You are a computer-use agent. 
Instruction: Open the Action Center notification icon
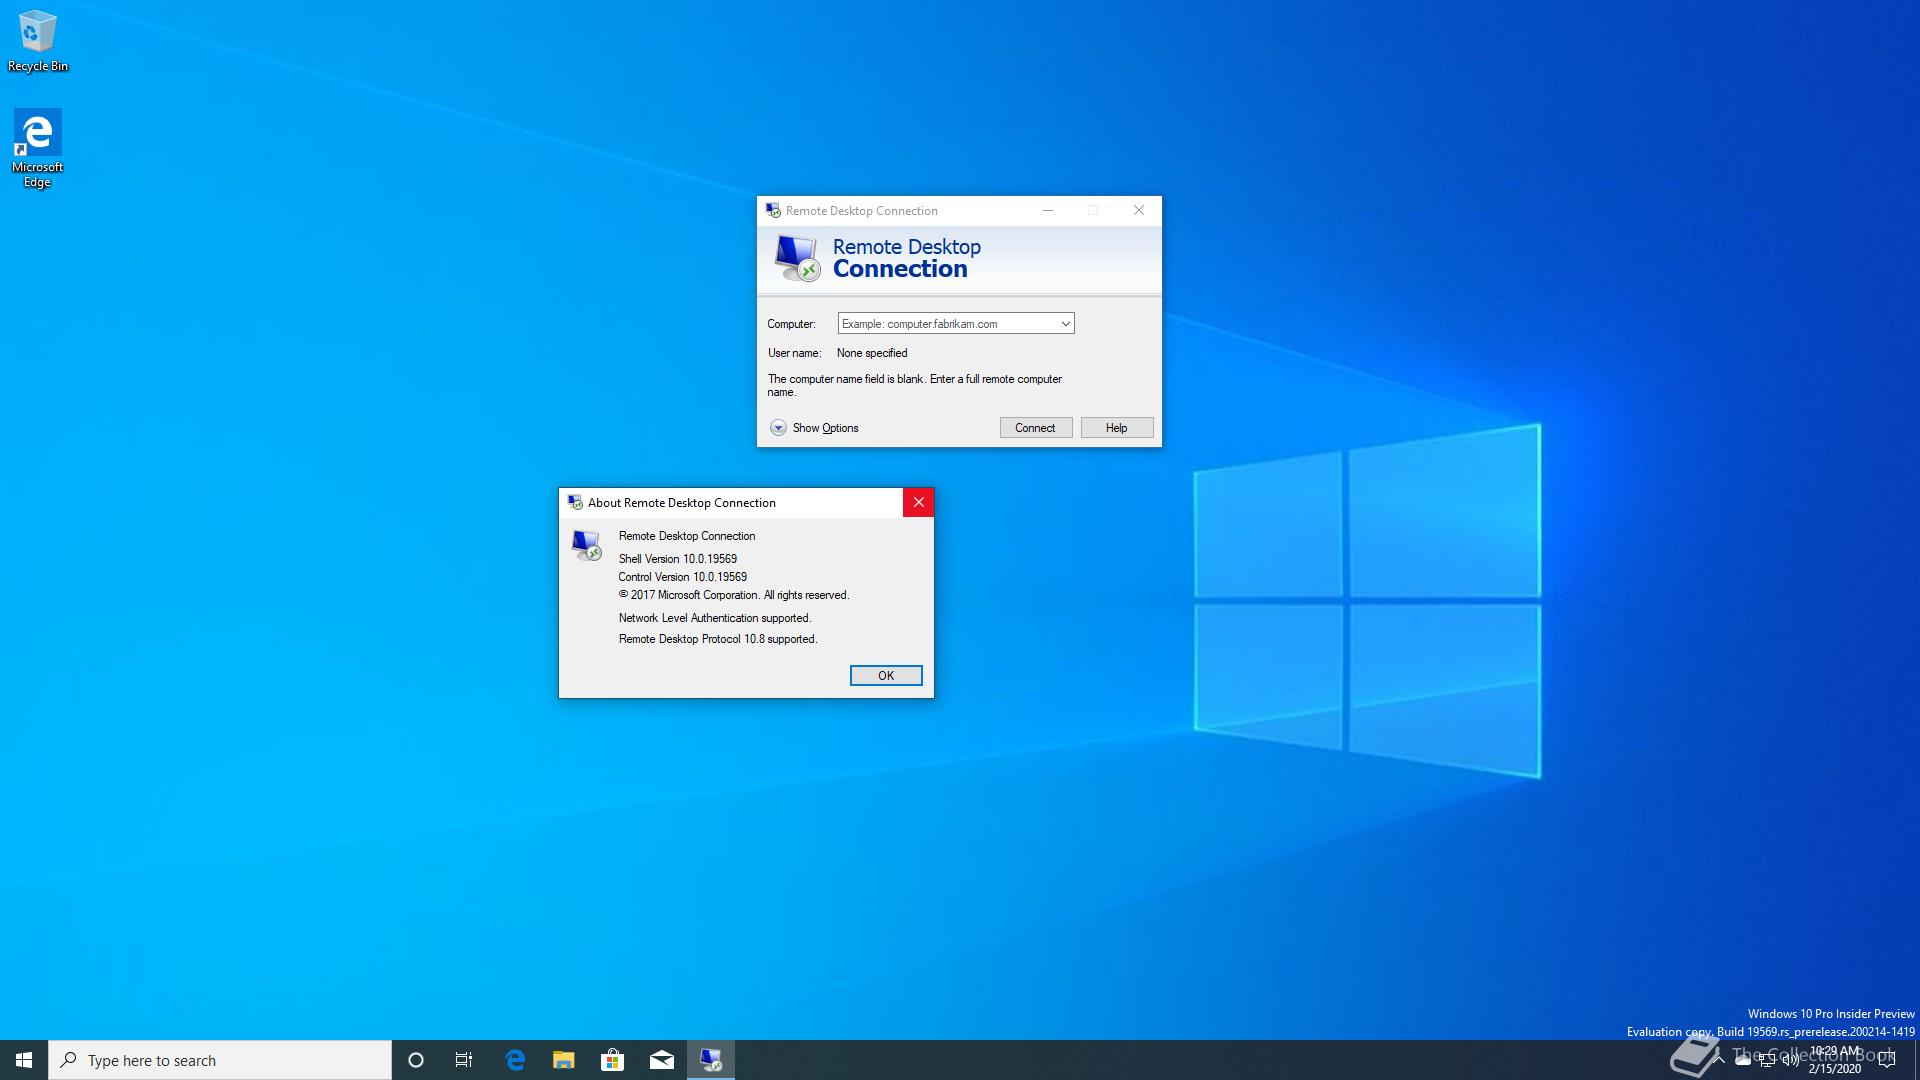(x=1887, y=1060)
